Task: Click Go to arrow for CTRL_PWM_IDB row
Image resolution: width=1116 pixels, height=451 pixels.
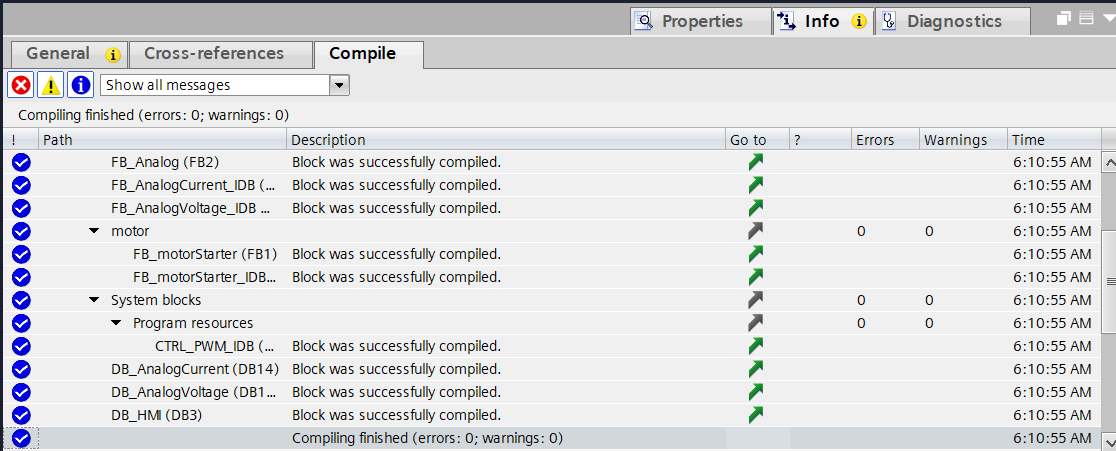Action: (x=755, y=346)
